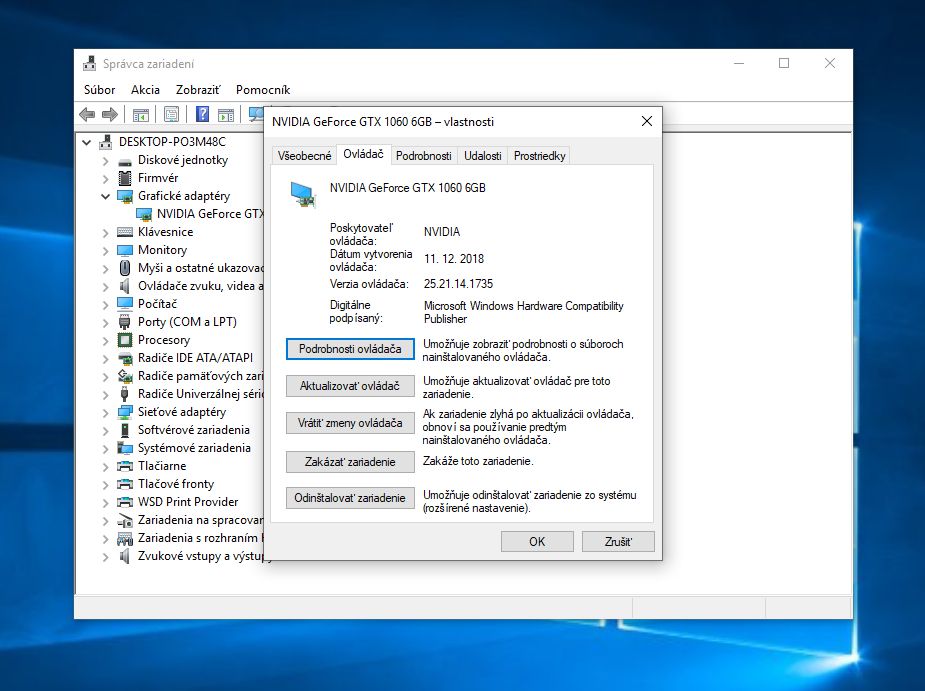Click the Podrobnosti ovládača button
The height and width of the screenshot is (691, 925).
pos(350,349)
